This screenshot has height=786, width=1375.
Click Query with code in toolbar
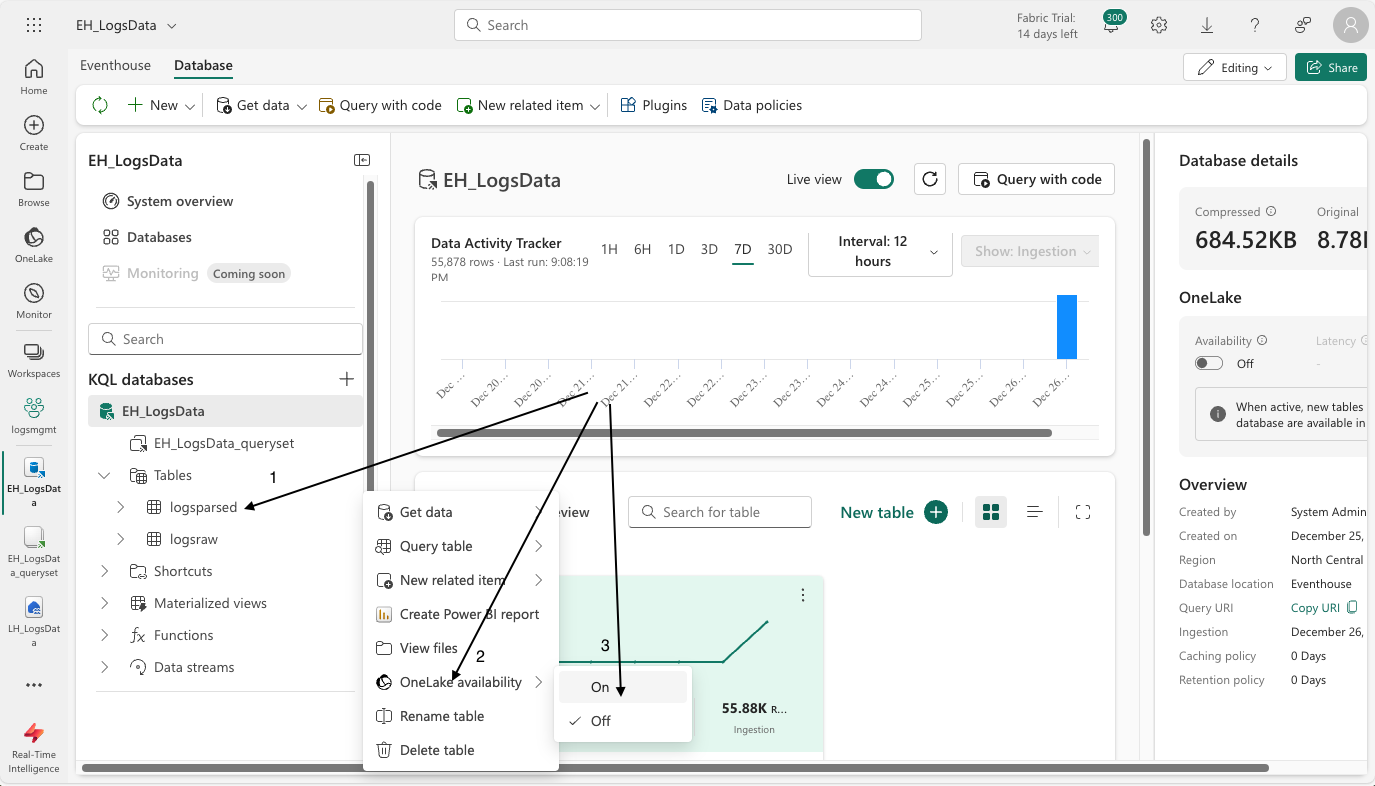(380, 105)
